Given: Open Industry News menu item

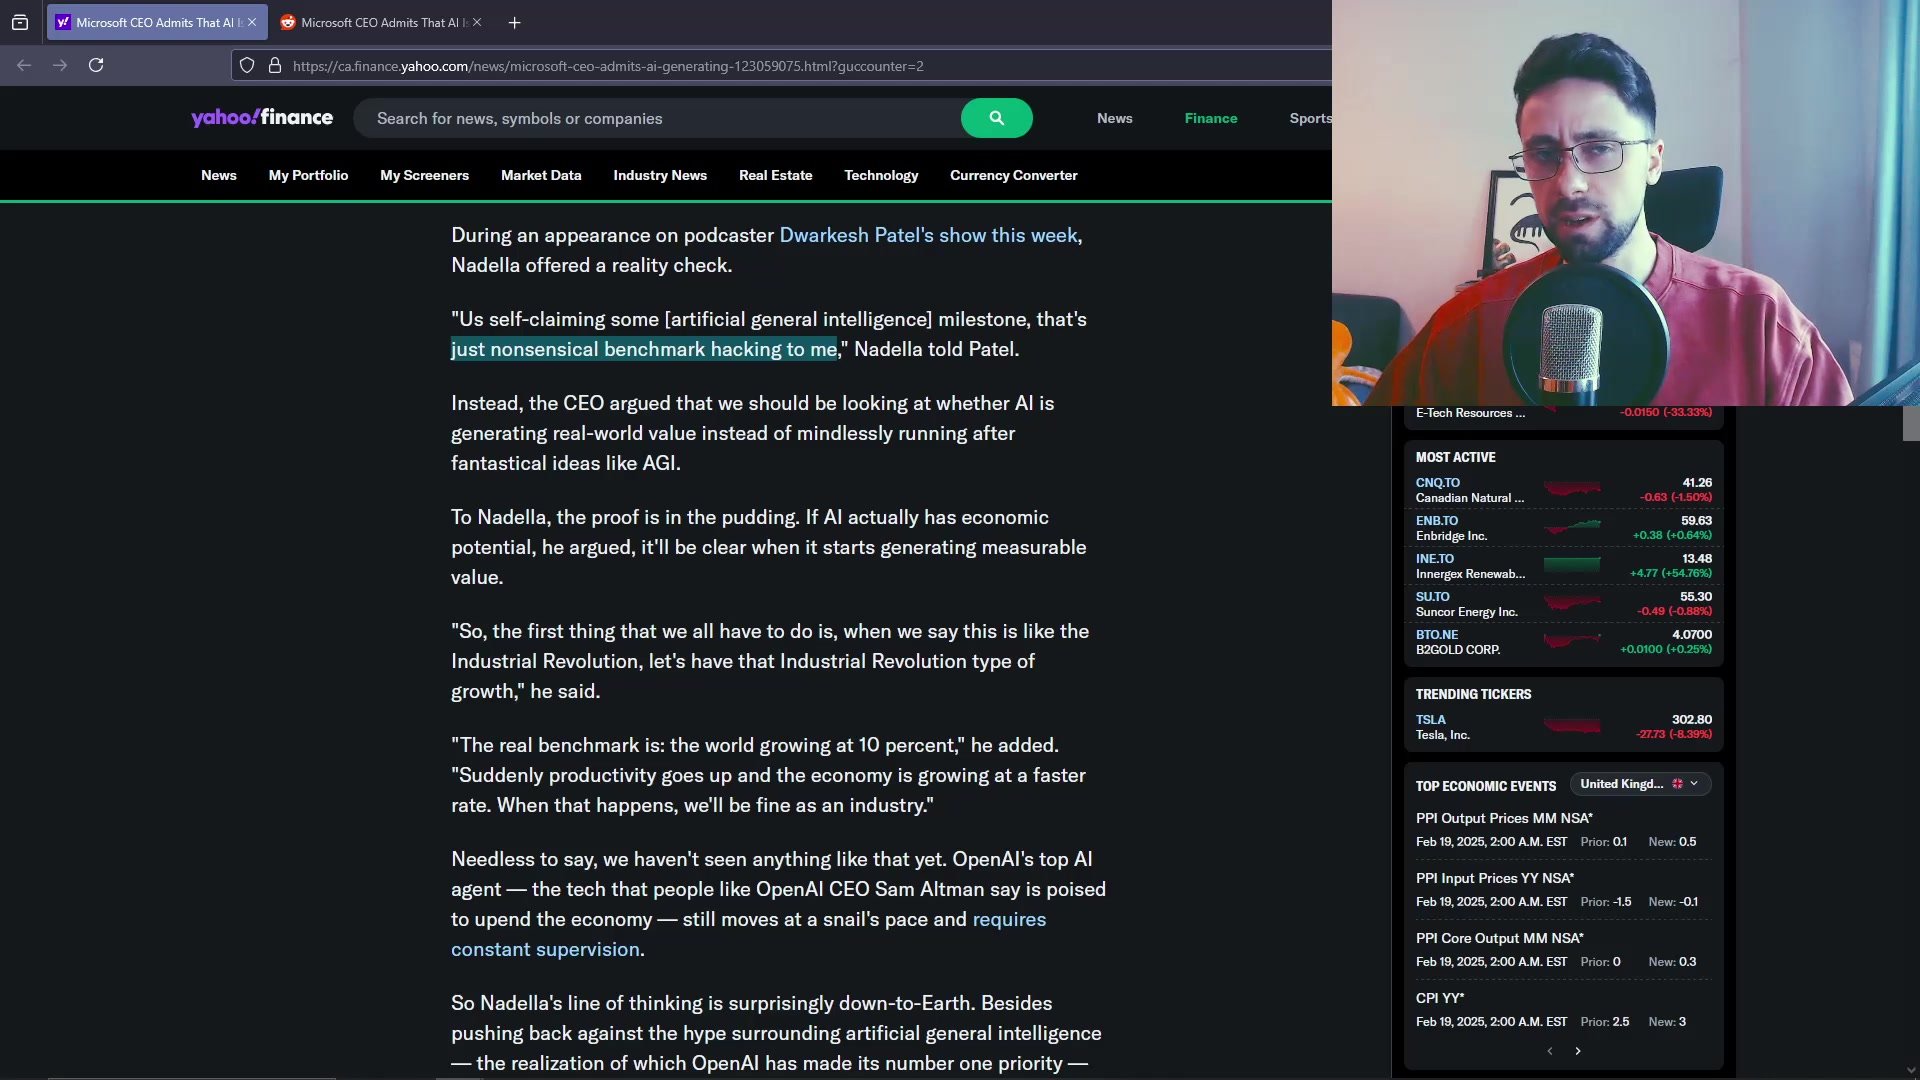Looking at the screenshot, I should (x=660, y=175).
